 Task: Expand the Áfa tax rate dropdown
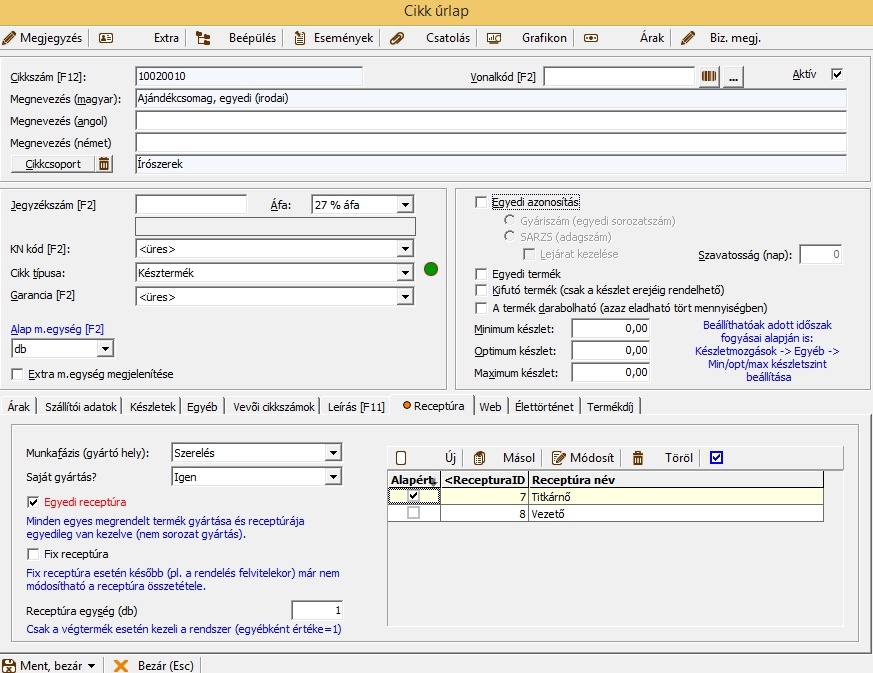404,205
